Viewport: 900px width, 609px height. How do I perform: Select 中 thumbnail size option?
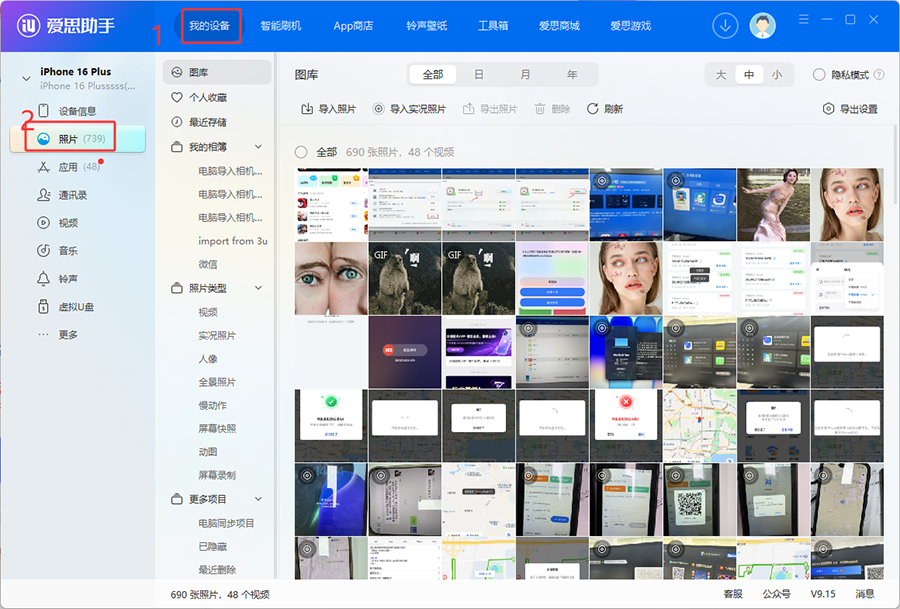(x=749, y=75)
